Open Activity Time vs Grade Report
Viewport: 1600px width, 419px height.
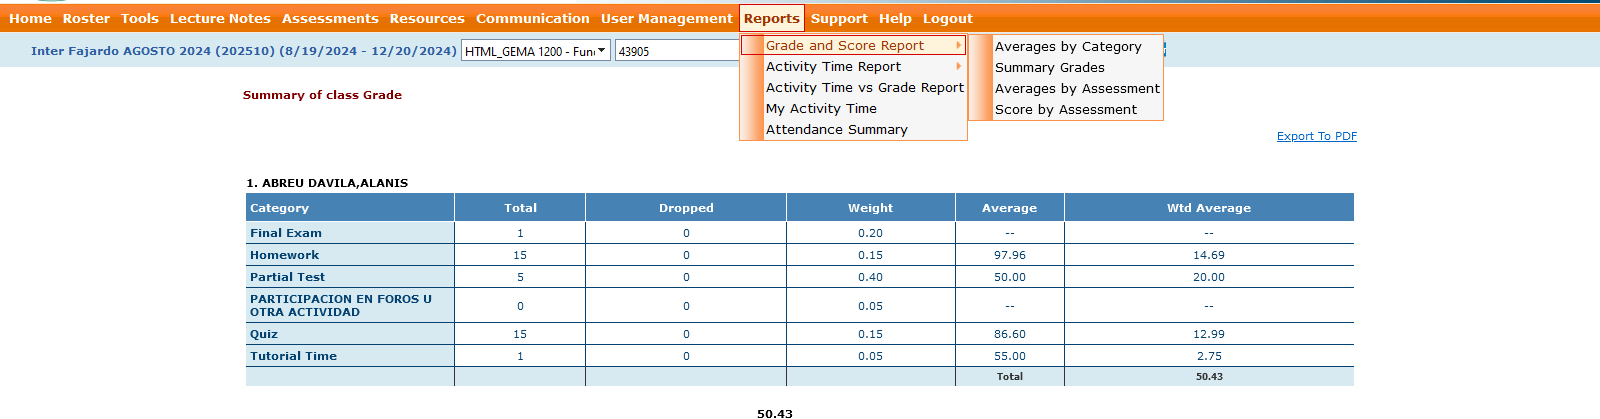(x=865, y=88)
